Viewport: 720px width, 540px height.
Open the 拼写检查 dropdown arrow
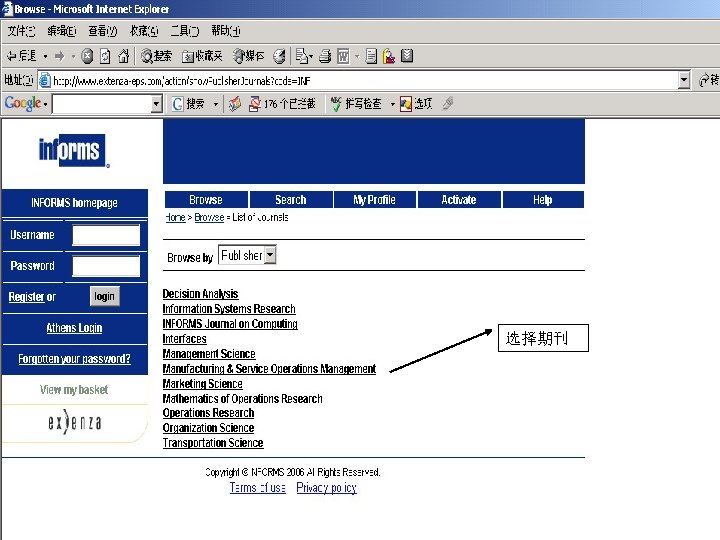coord(392,104)
